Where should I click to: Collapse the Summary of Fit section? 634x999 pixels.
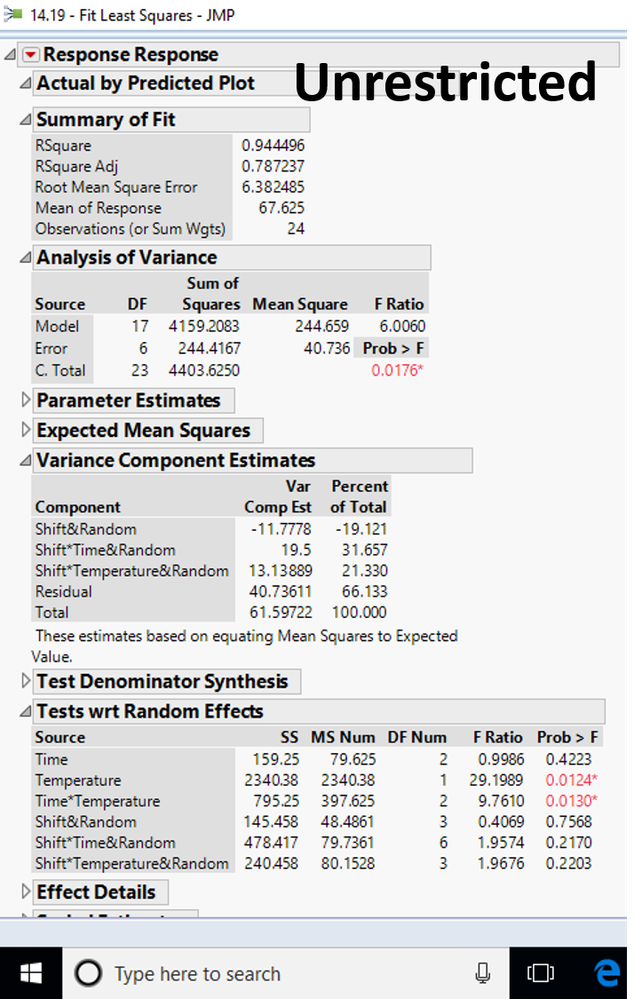(25, 119)
